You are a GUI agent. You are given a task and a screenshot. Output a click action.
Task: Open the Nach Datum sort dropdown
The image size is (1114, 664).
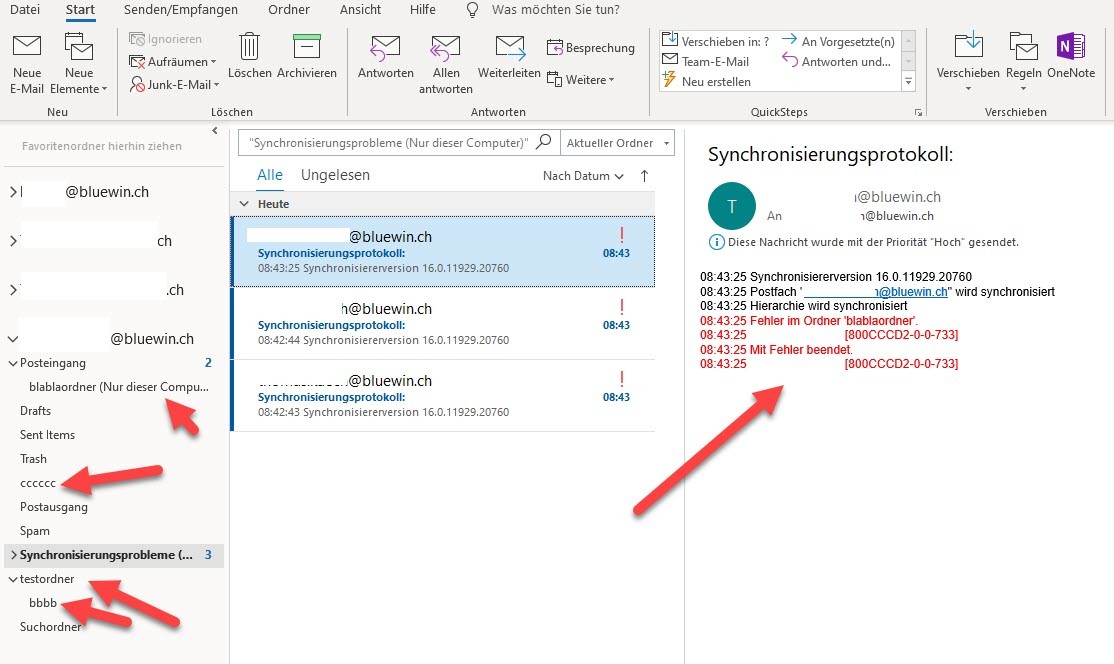[x=583, y=176]
